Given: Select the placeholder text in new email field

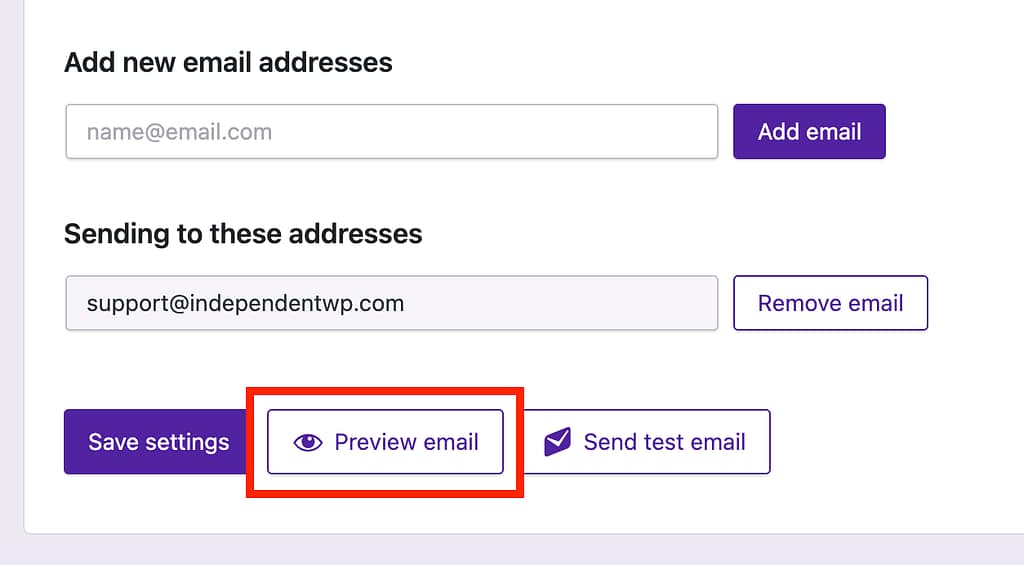Looking at the screenshot, I should click(179, 132).
